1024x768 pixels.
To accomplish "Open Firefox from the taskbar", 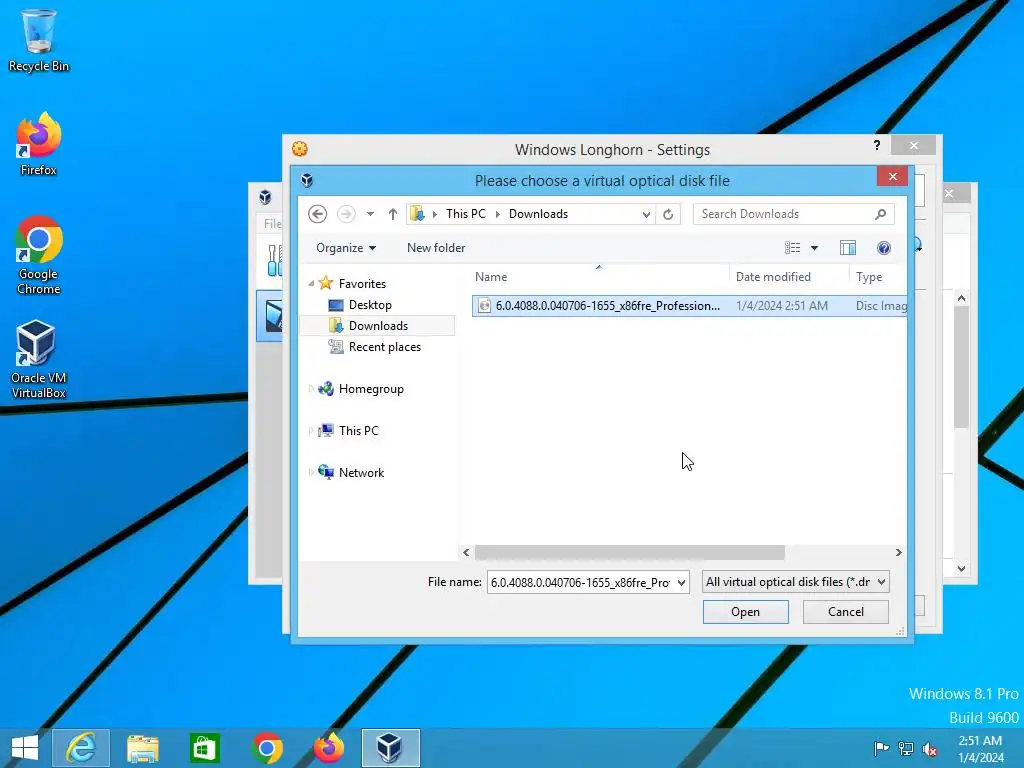I will (328, 748).
